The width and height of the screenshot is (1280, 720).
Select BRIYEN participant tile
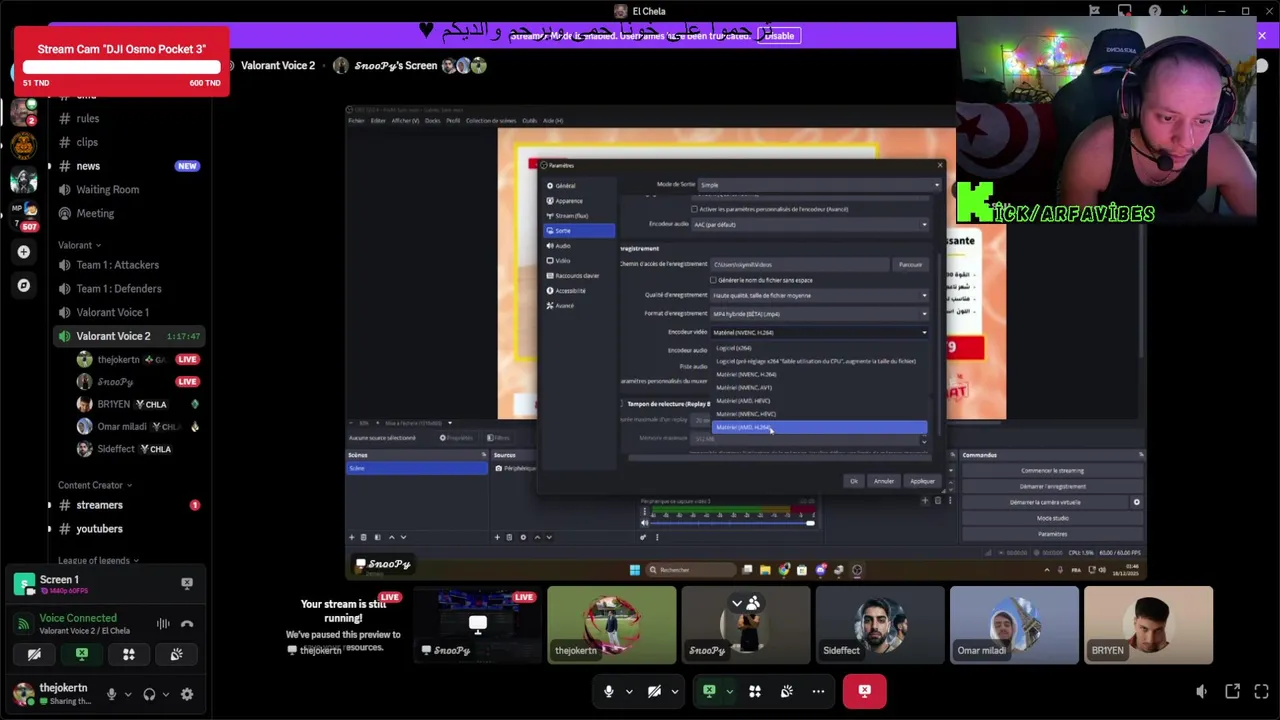pyautogui.click(x=1148, y=625)
